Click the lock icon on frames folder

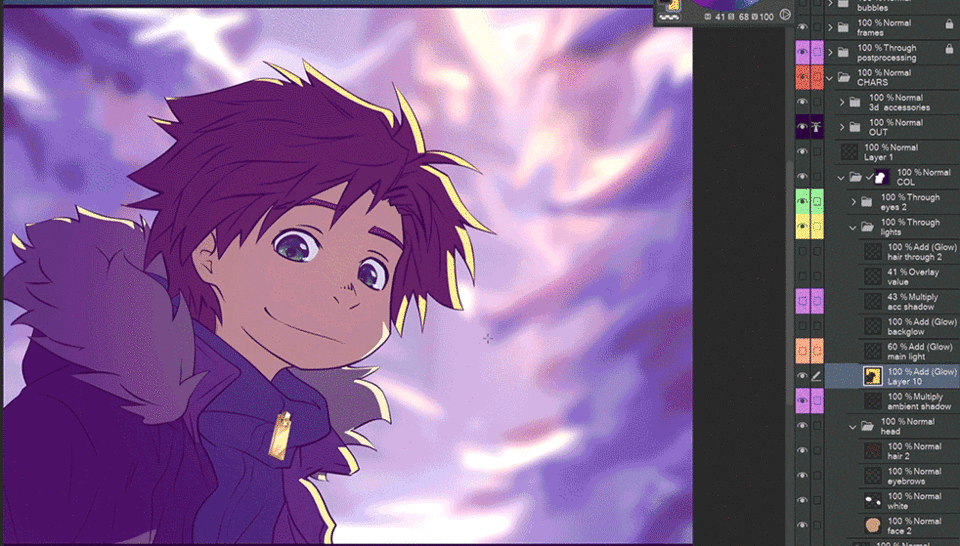(949, 24)
